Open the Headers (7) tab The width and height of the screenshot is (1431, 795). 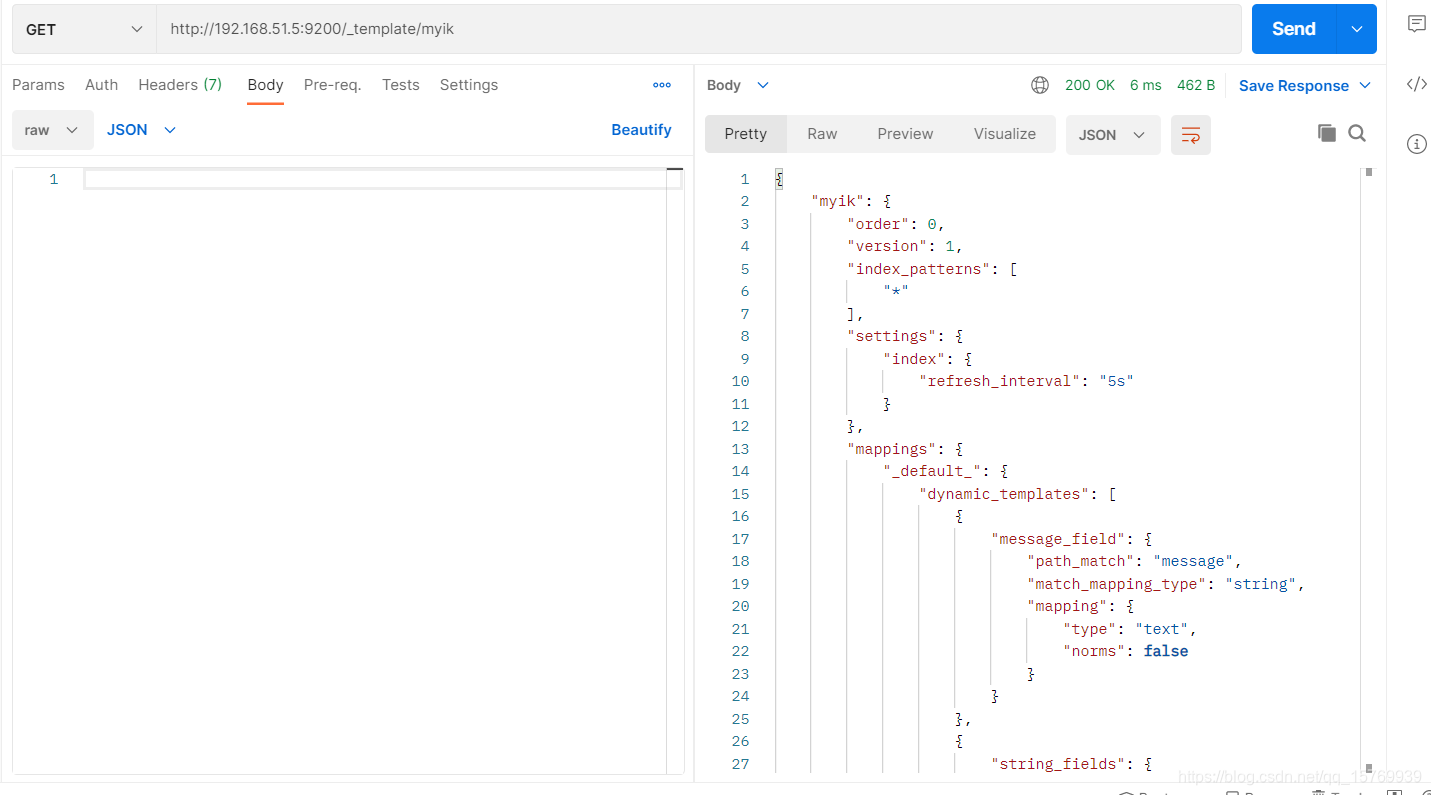(180, 85)
